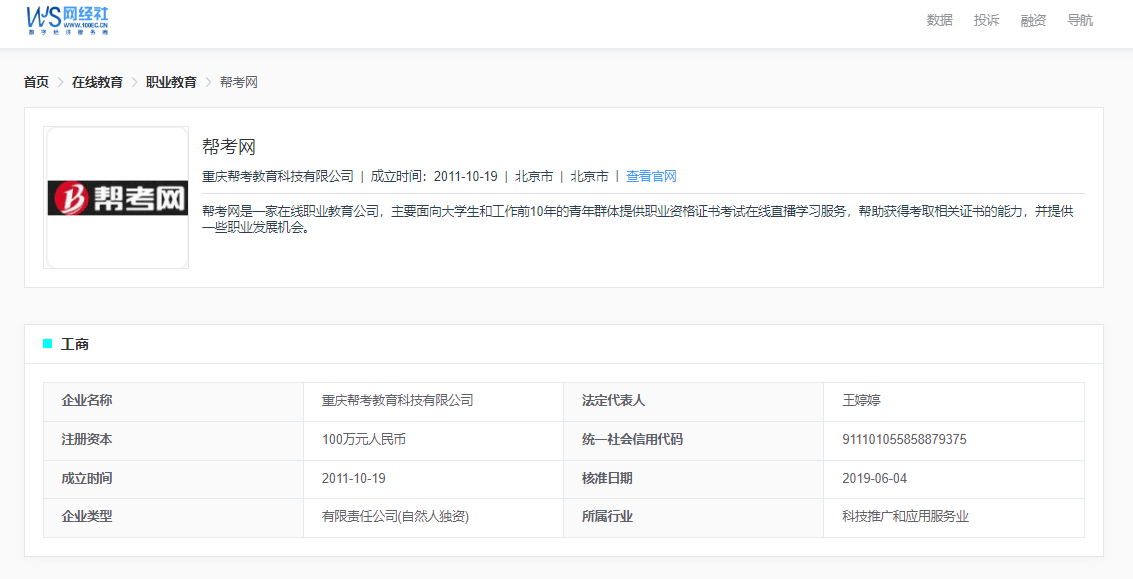This screenshot has height=579, width=1133.
Task: Go to 首页 in breadcrumb
Action: (36, 82)
